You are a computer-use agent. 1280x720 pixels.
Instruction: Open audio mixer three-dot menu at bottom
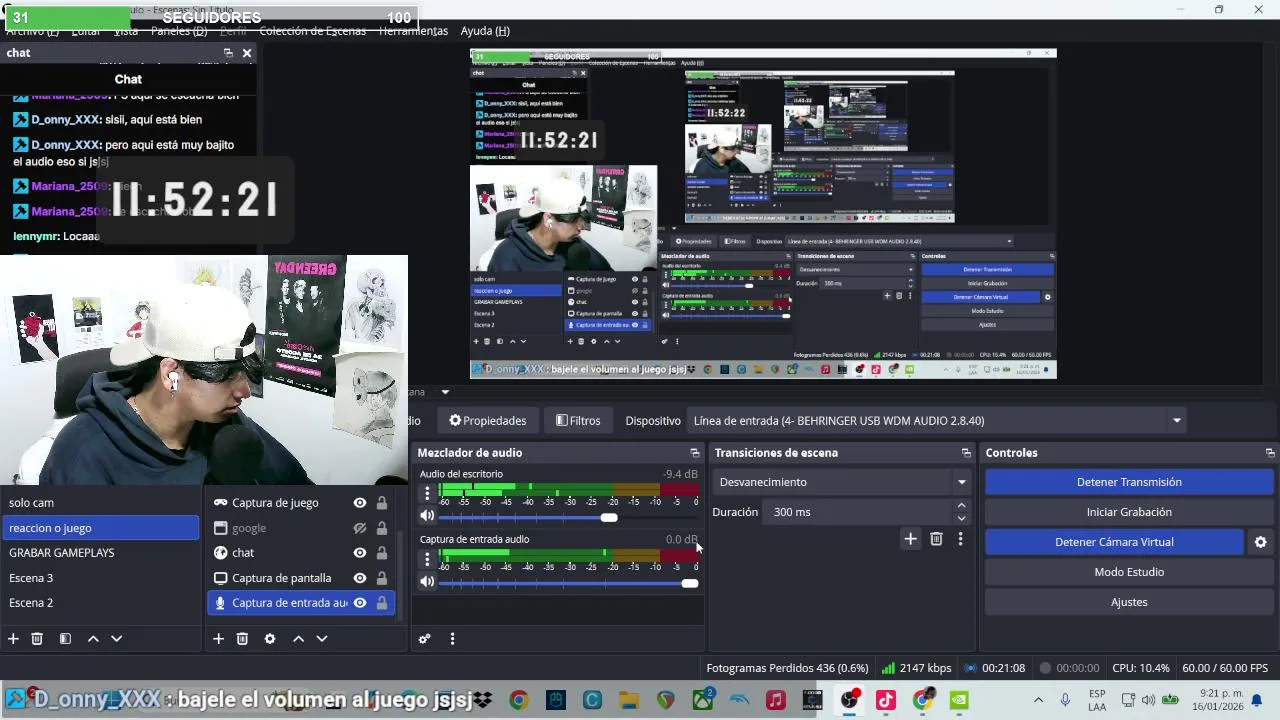click(452, 639)
